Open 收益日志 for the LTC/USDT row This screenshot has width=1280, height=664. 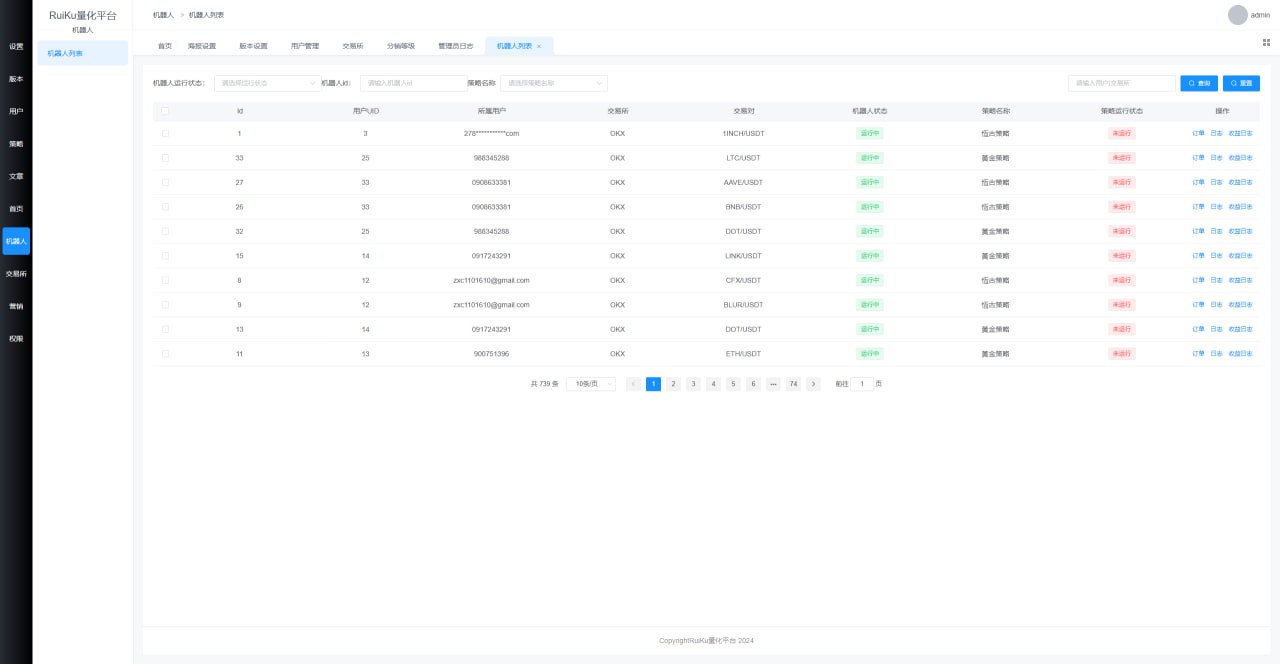[1240, 157]
